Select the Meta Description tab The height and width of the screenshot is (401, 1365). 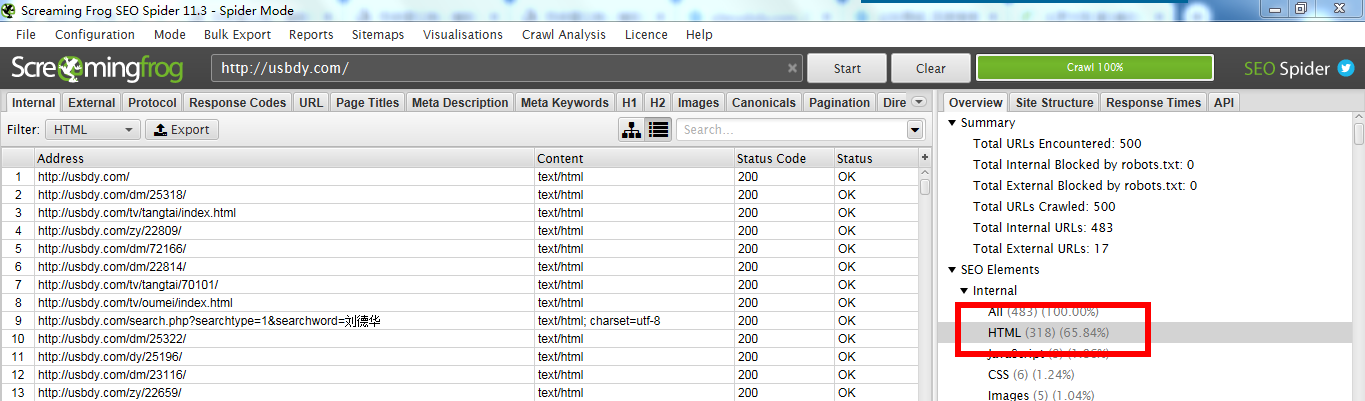(x=460, y=102)
